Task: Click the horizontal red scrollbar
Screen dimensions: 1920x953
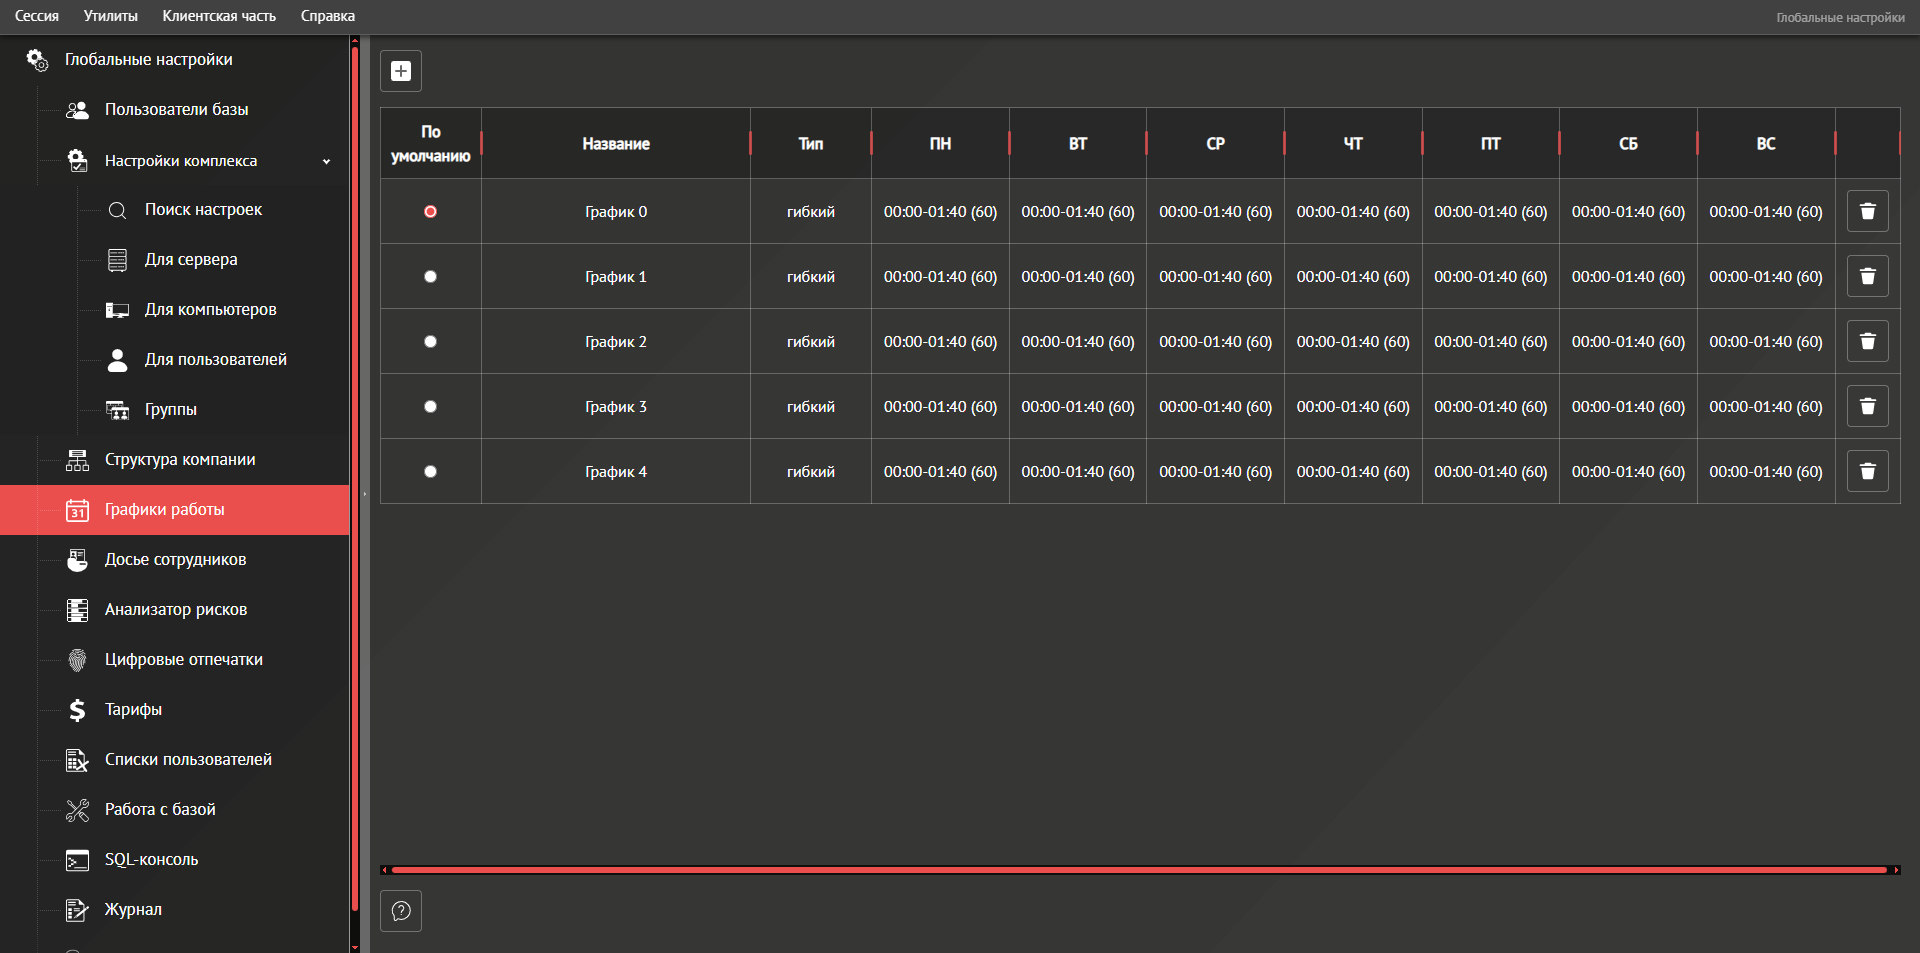Action: pos(1138,870)
